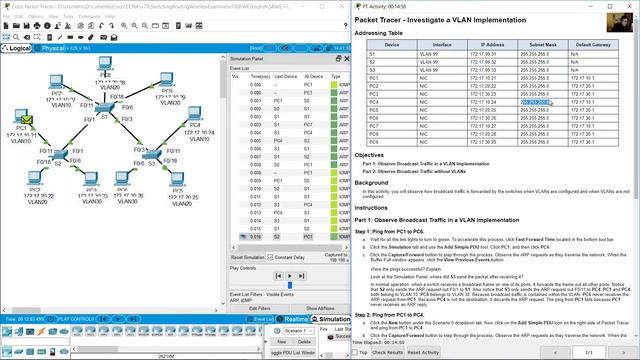Click the New scenario button
Viewport: 640px width, 360px height.
coord(282,342)
